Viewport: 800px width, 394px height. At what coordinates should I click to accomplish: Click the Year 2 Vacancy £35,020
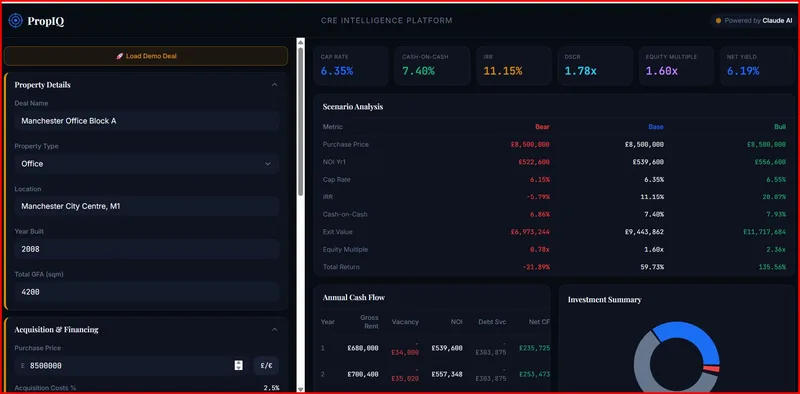pyautogui.click(x=405, y=379)
